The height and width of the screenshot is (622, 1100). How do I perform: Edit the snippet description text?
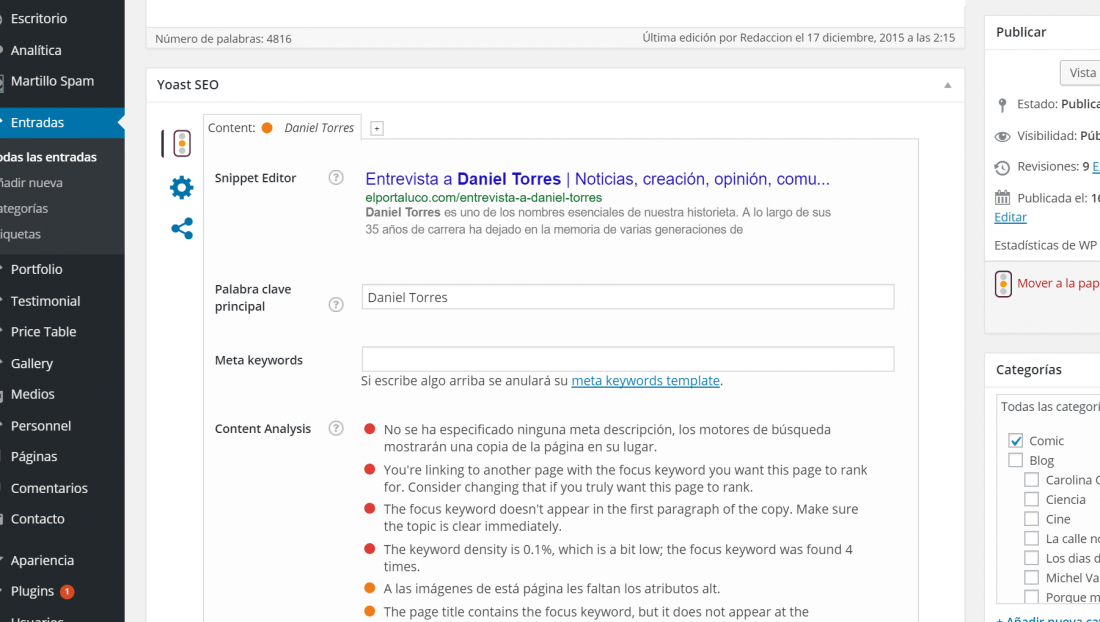[598, 220]
